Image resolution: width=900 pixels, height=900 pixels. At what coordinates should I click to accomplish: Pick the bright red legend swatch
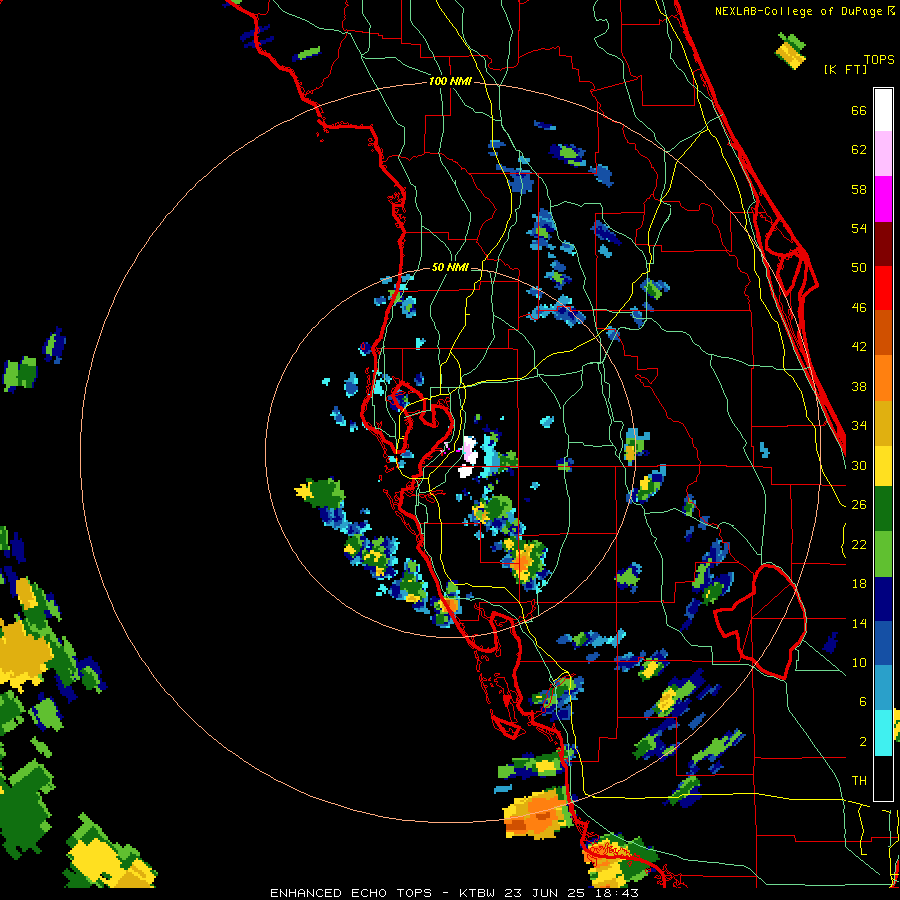tap(883, 288)
